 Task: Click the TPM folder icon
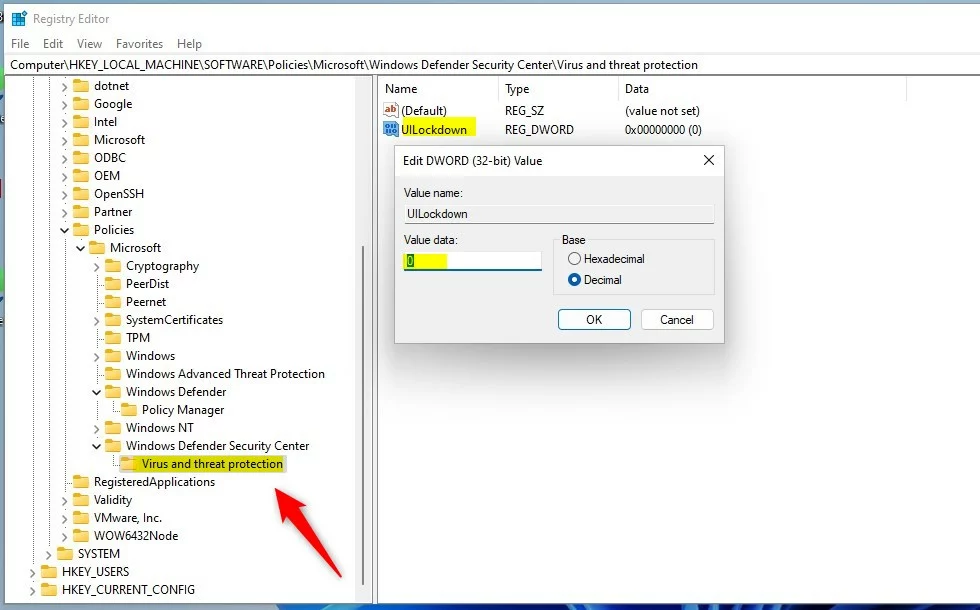113,338
